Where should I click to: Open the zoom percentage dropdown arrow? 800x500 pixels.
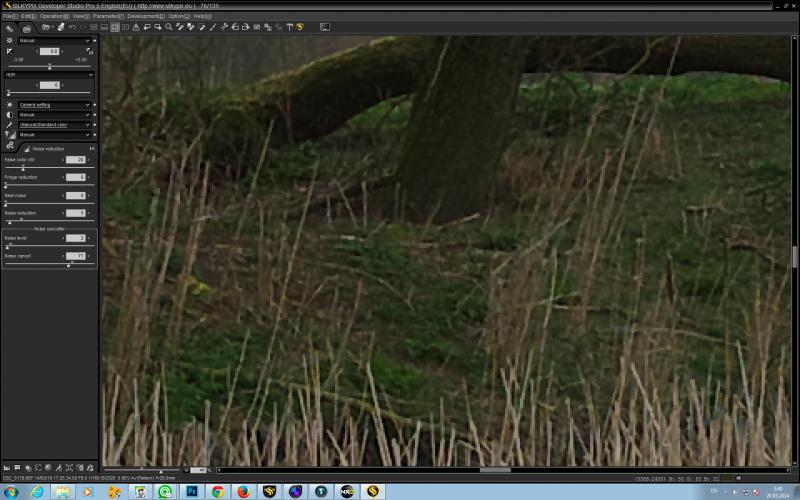[x=186, y=470]
